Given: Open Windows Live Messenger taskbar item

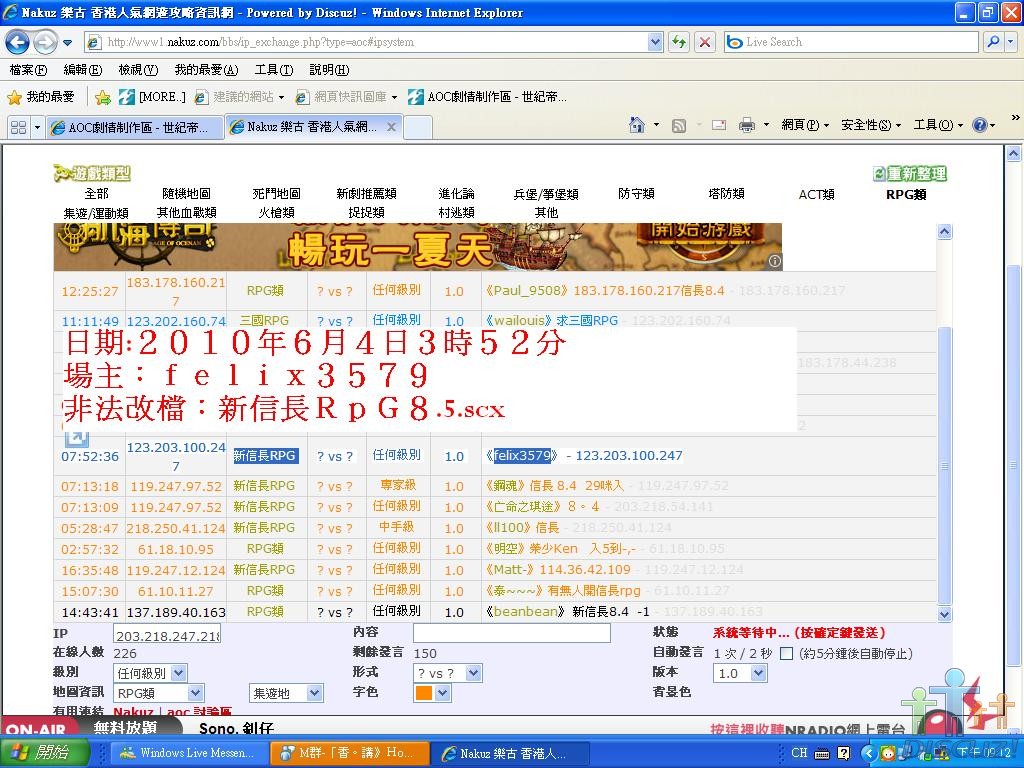Looking at the screenshot, I should 188,753.
